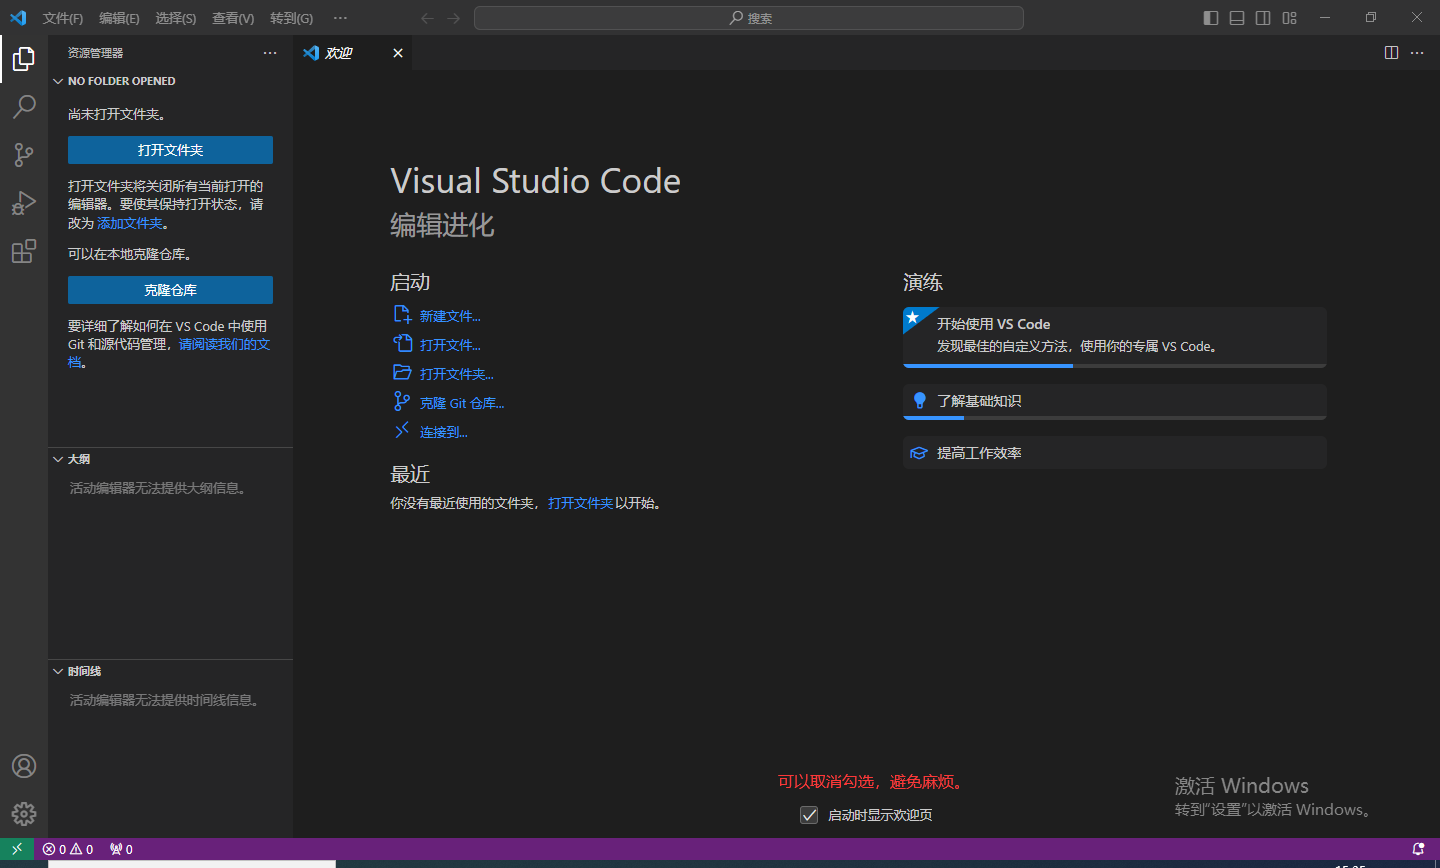Toggle the primary side bar layout icon
Viewport: 1440px width, 868px height.
pos(1211,18)
